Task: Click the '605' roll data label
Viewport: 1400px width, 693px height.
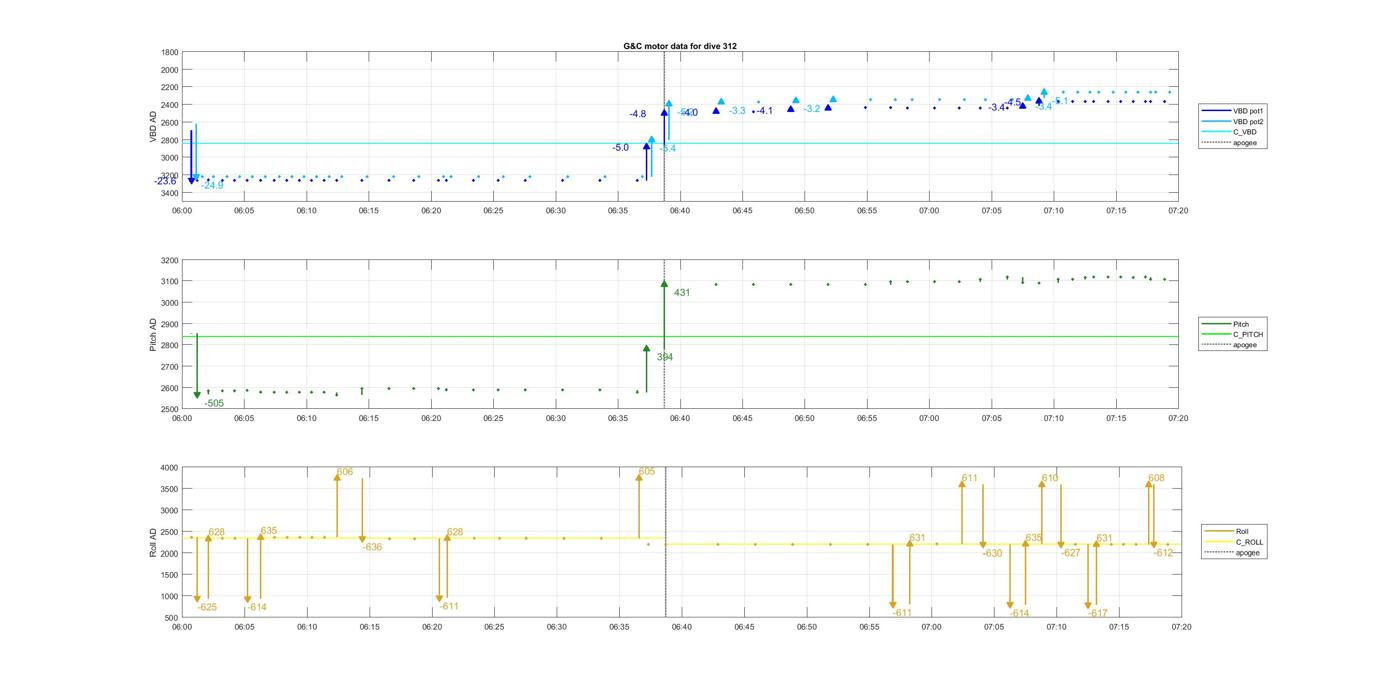Action: point(647,471)
